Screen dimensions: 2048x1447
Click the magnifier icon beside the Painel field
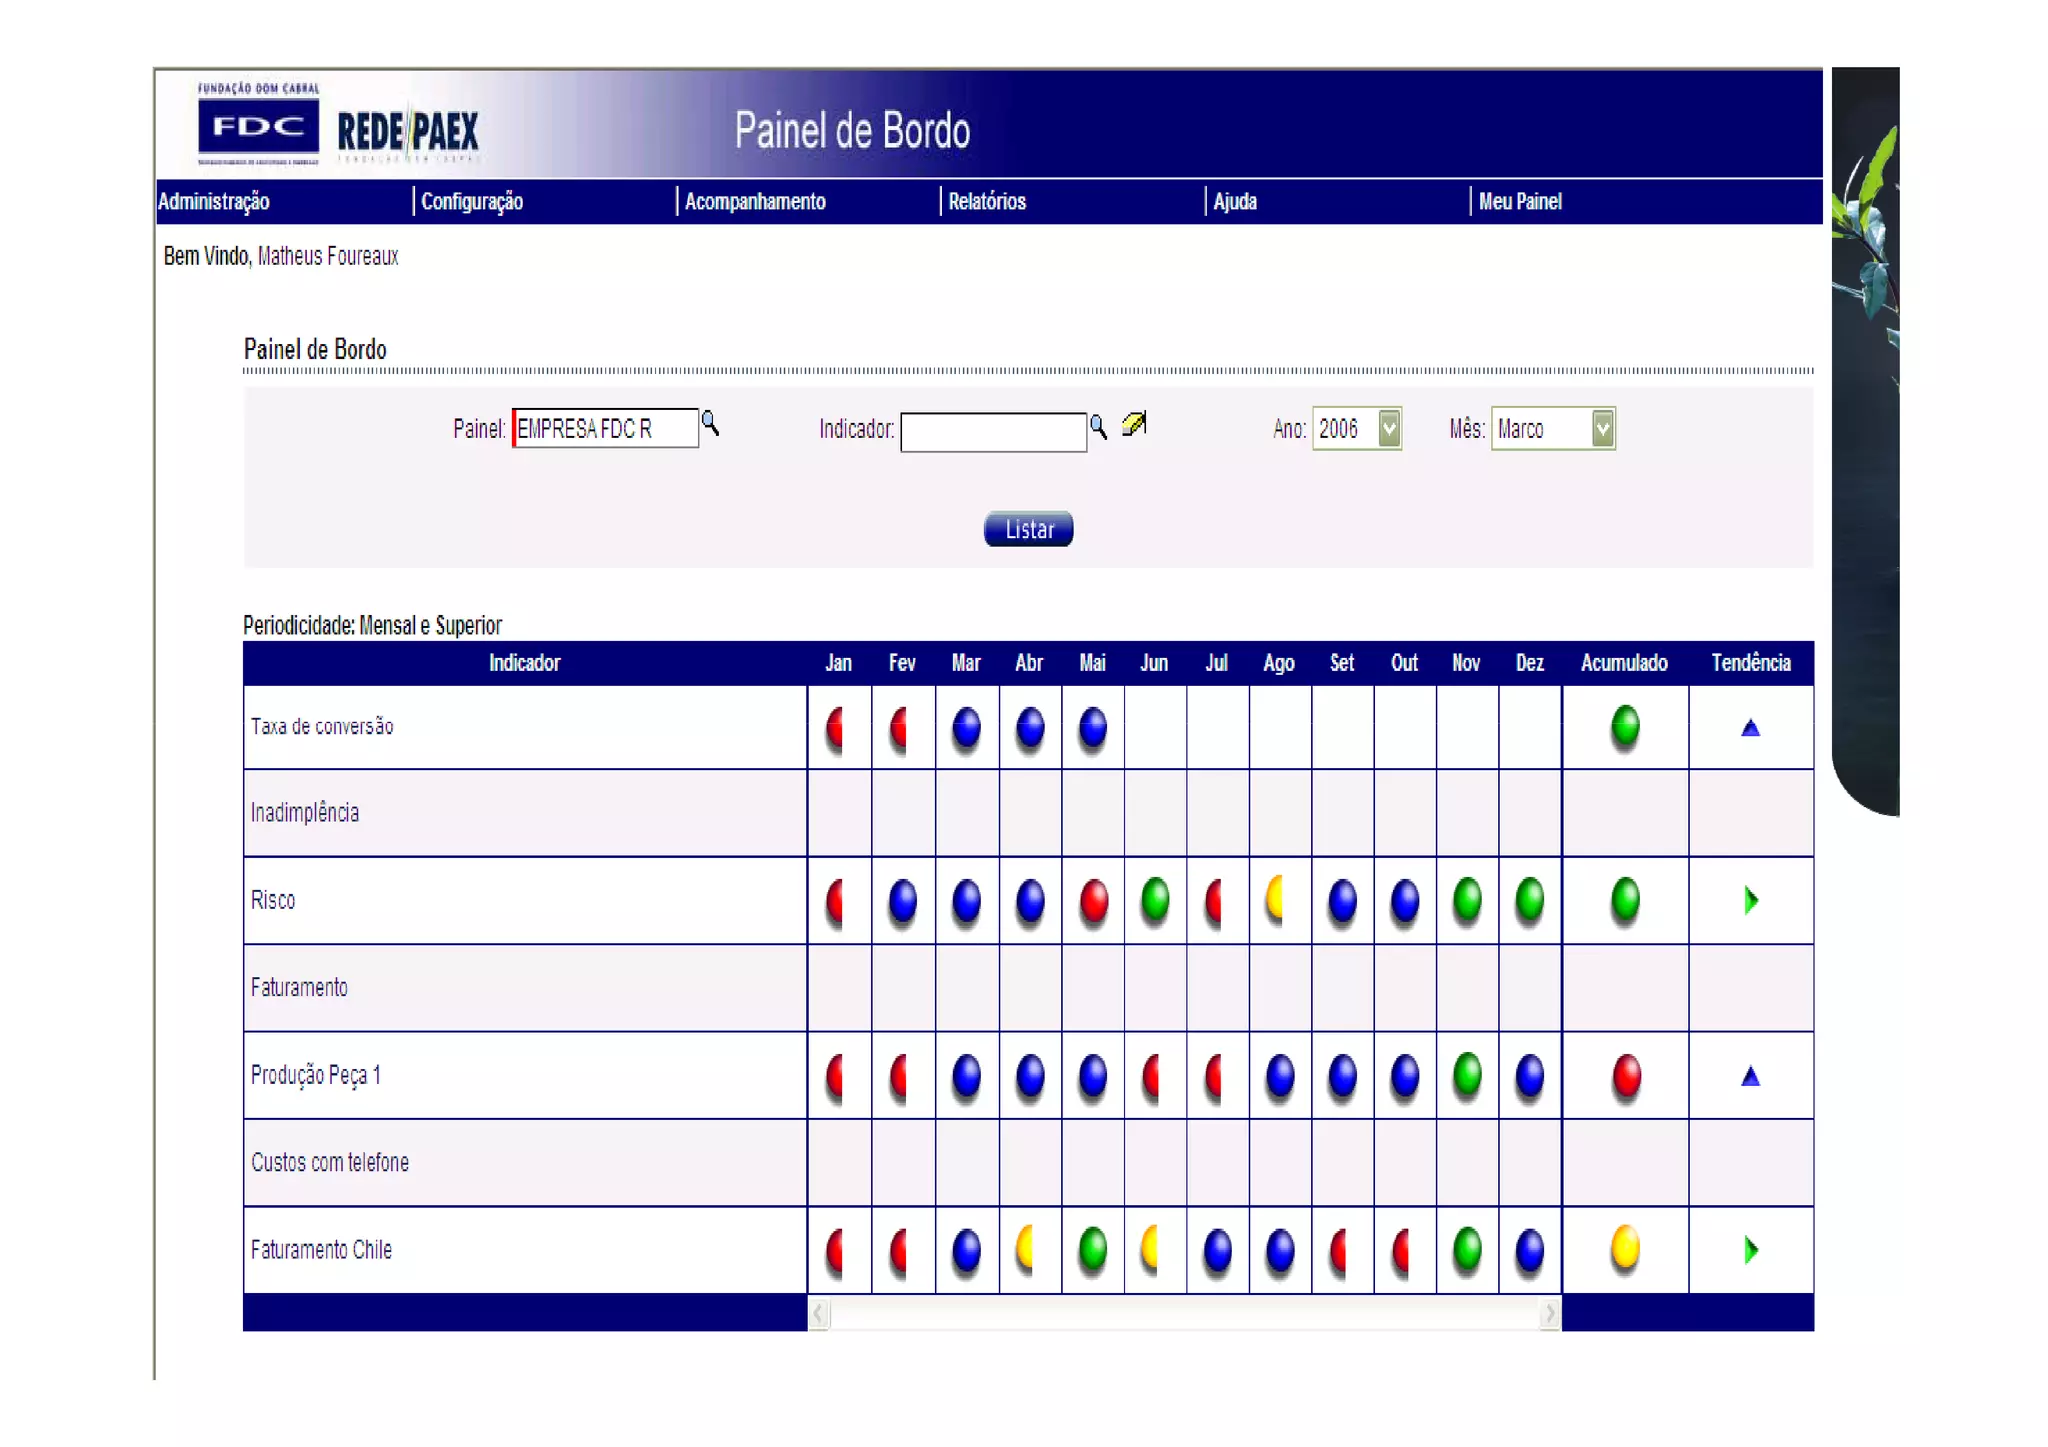pyautogui.click(x=710, y=424)
